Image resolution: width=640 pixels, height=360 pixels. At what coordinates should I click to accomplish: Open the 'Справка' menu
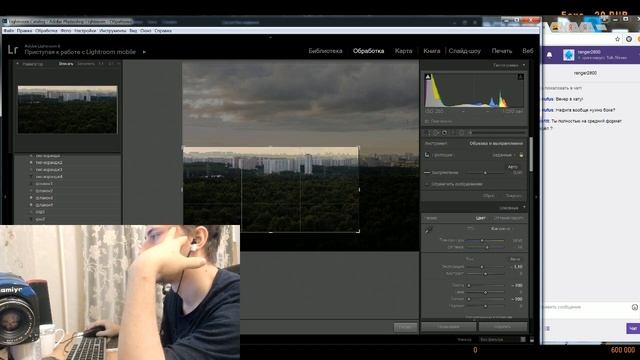(x=163, y=31)
